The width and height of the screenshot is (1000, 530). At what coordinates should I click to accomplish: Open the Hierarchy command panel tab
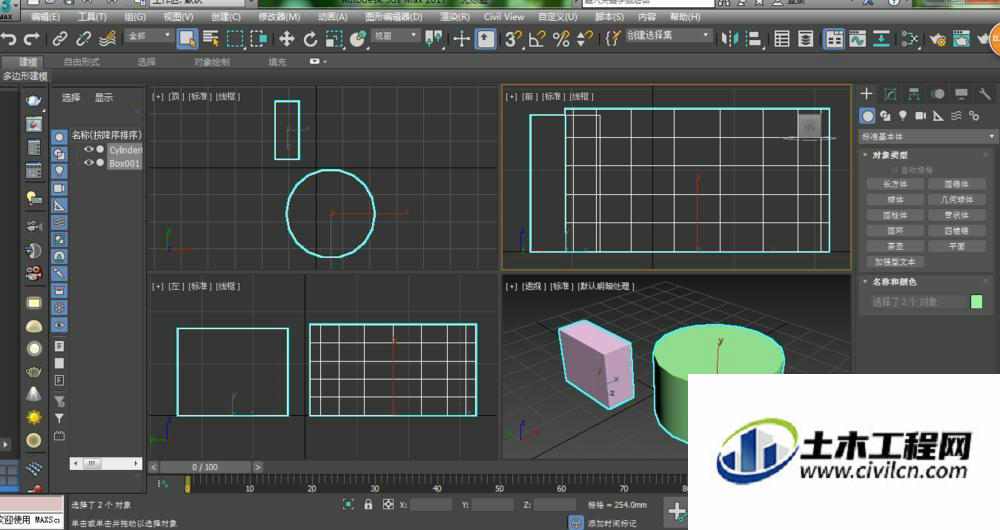(914, 94)
